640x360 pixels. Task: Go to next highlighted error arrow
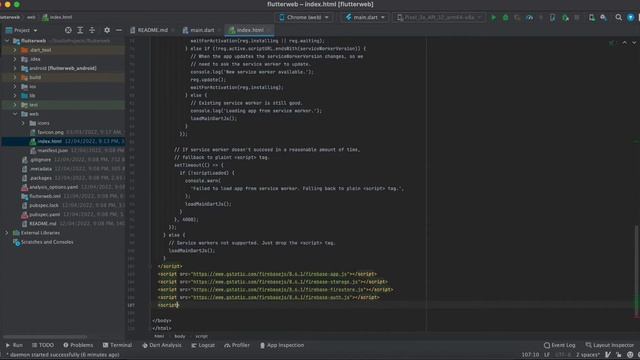634,42
